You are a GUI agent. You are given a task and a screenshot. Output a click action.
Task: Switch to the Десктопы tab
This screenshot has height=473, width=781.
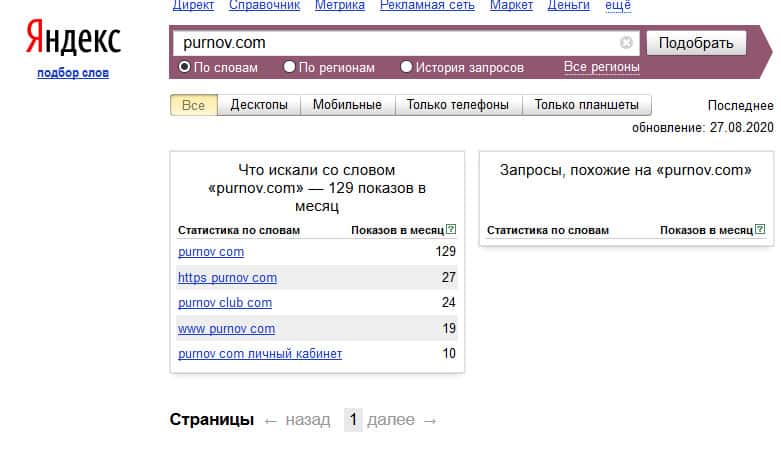[258, 105]
